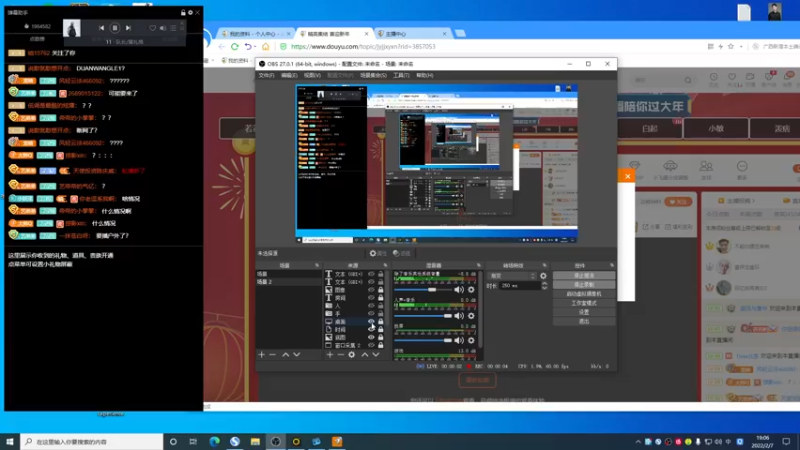Viewport: 800px width, 450px height.
Task: Open gear settings for the first mixer track
Action: pos(471,290)
